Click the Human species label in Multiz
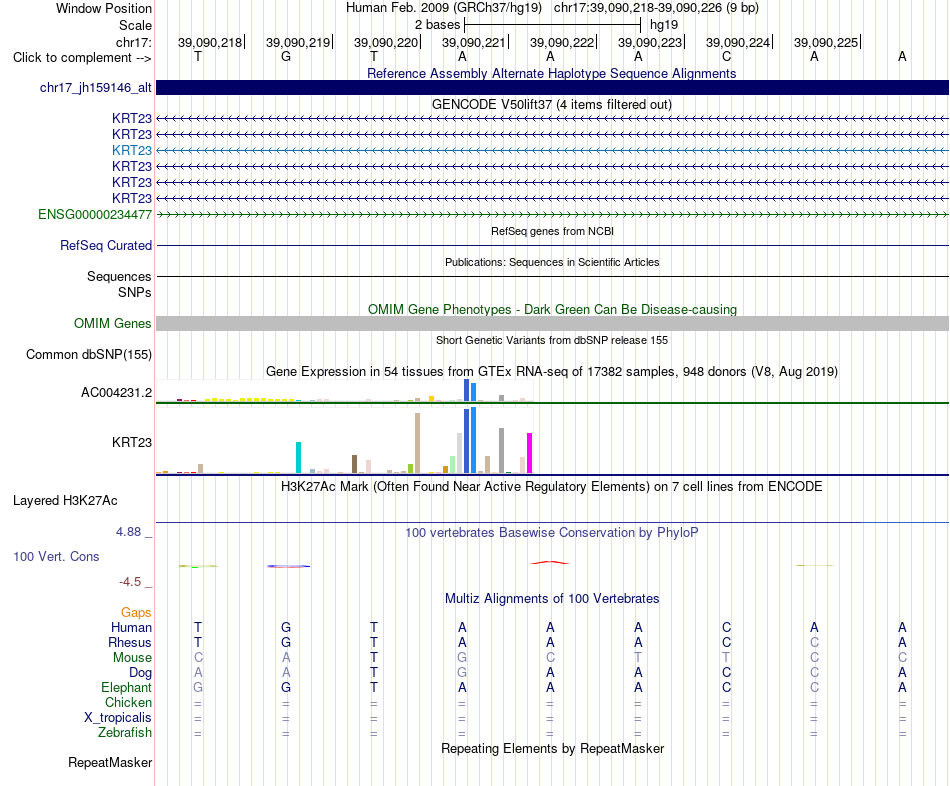The image size is (950, 786). click(x=131, y=627)
